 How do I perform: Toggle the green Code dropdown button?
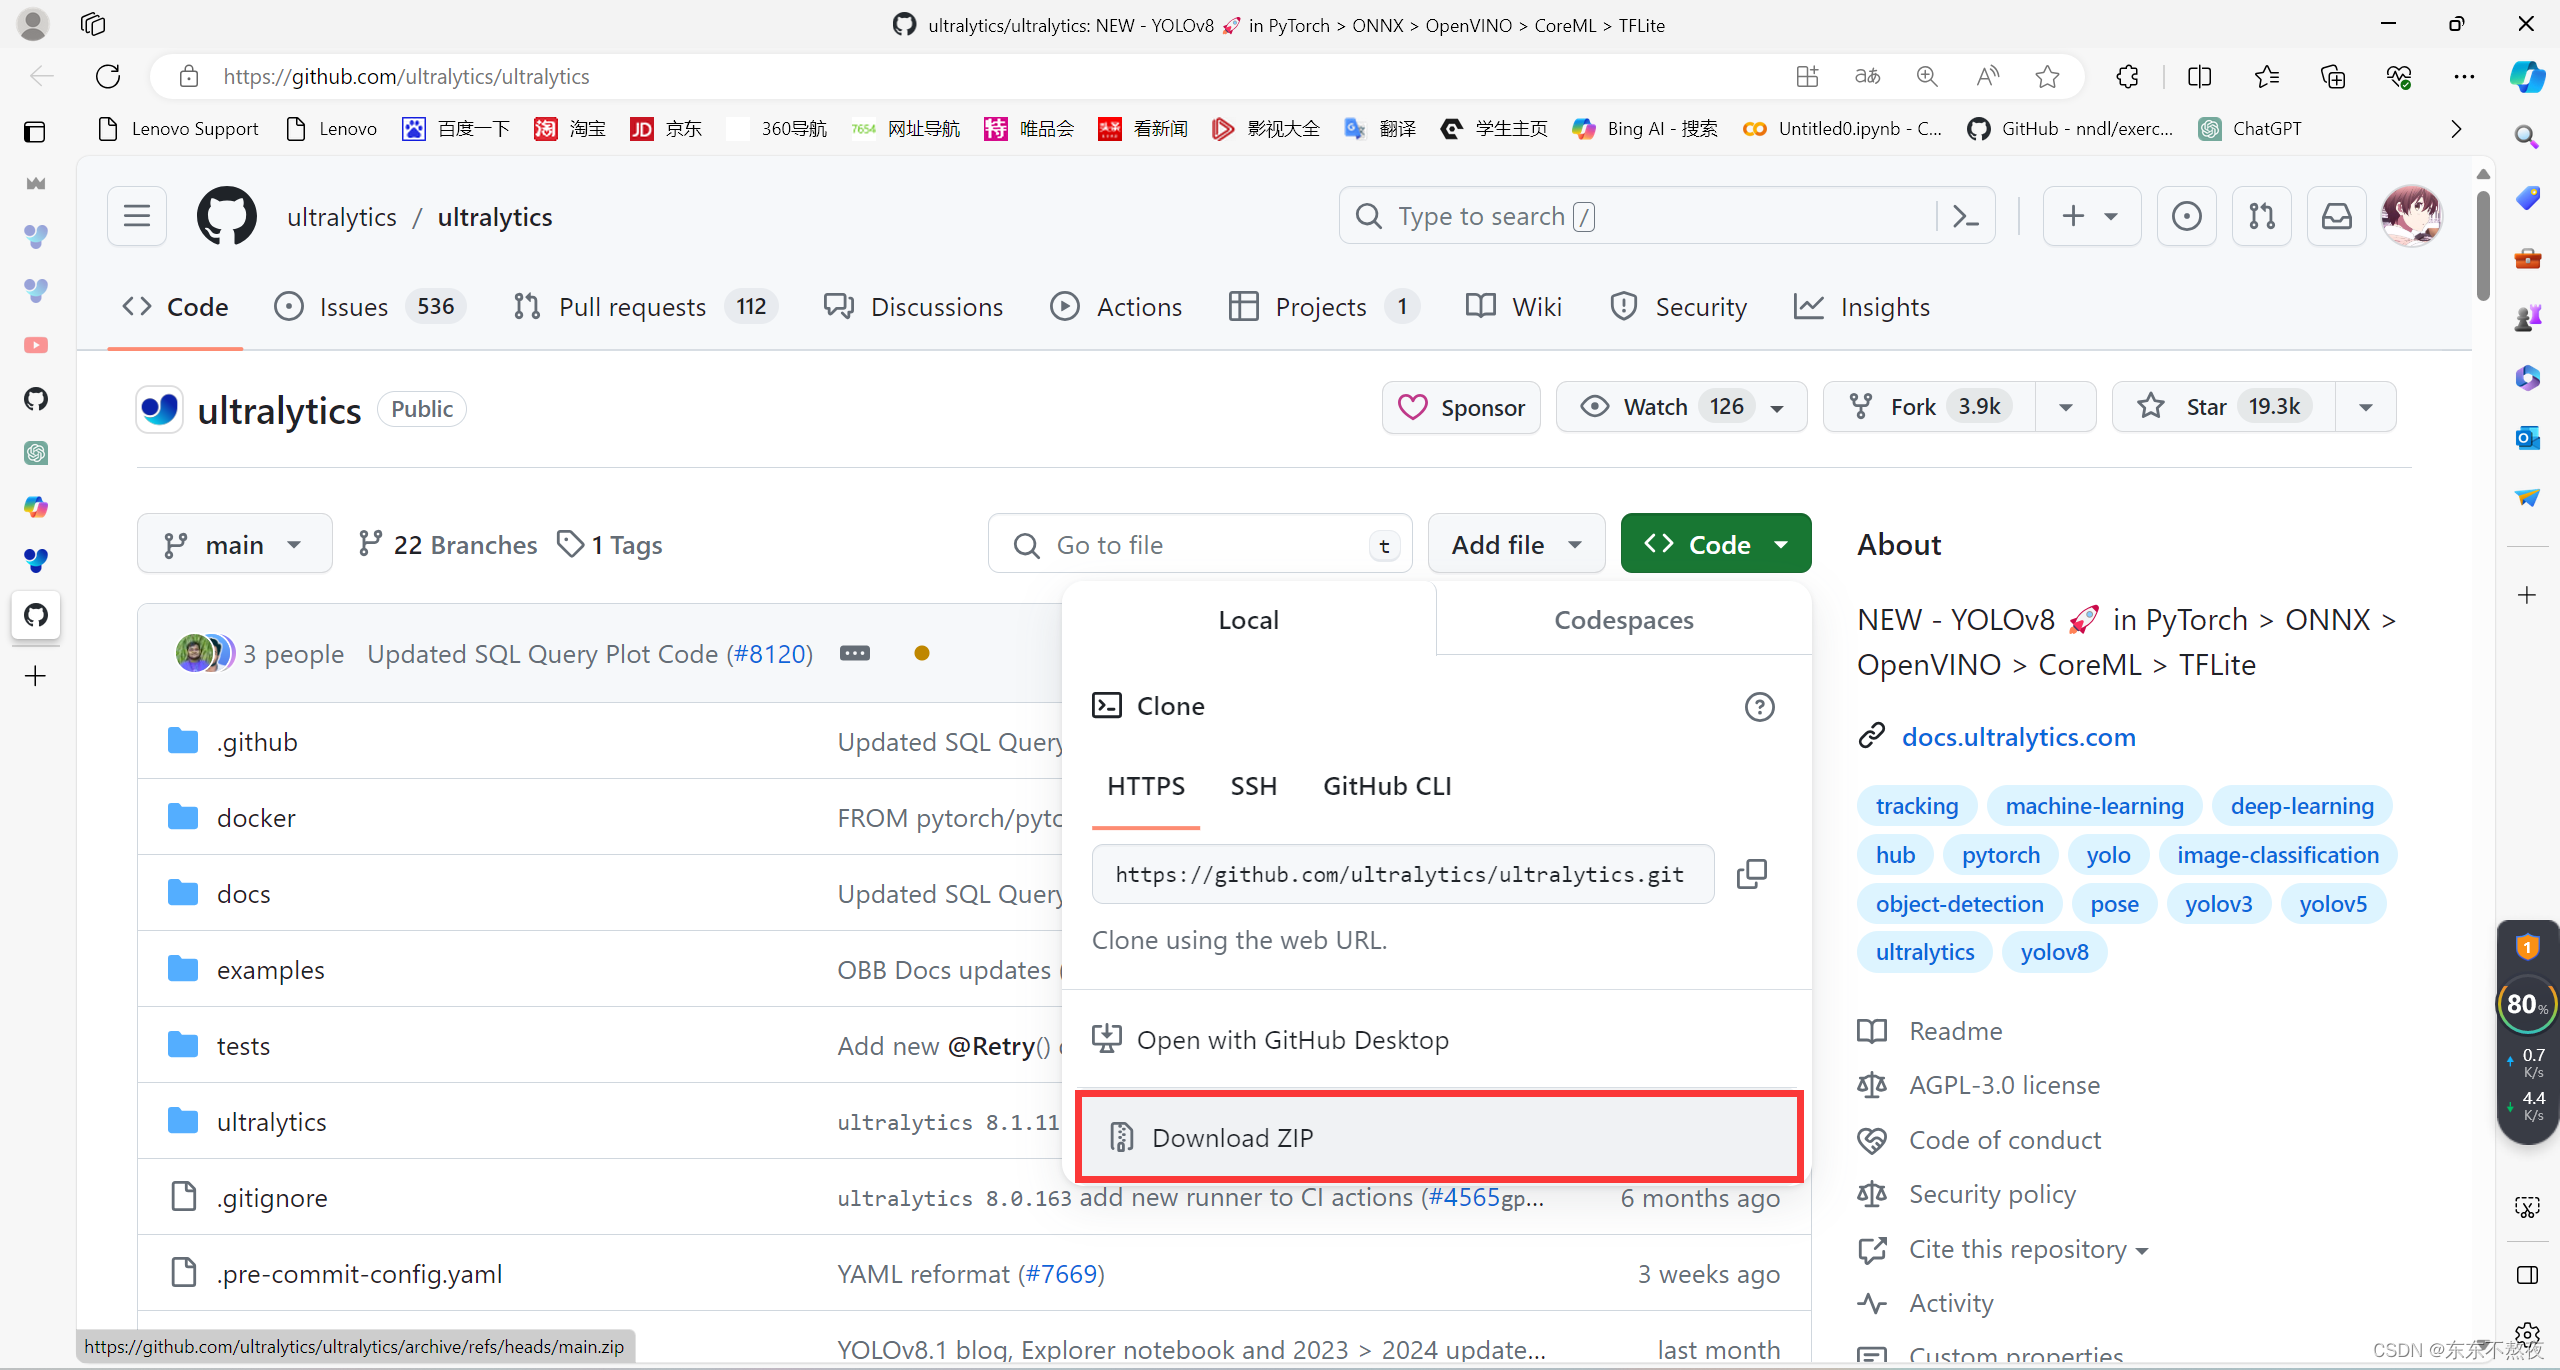point(1716,544)
